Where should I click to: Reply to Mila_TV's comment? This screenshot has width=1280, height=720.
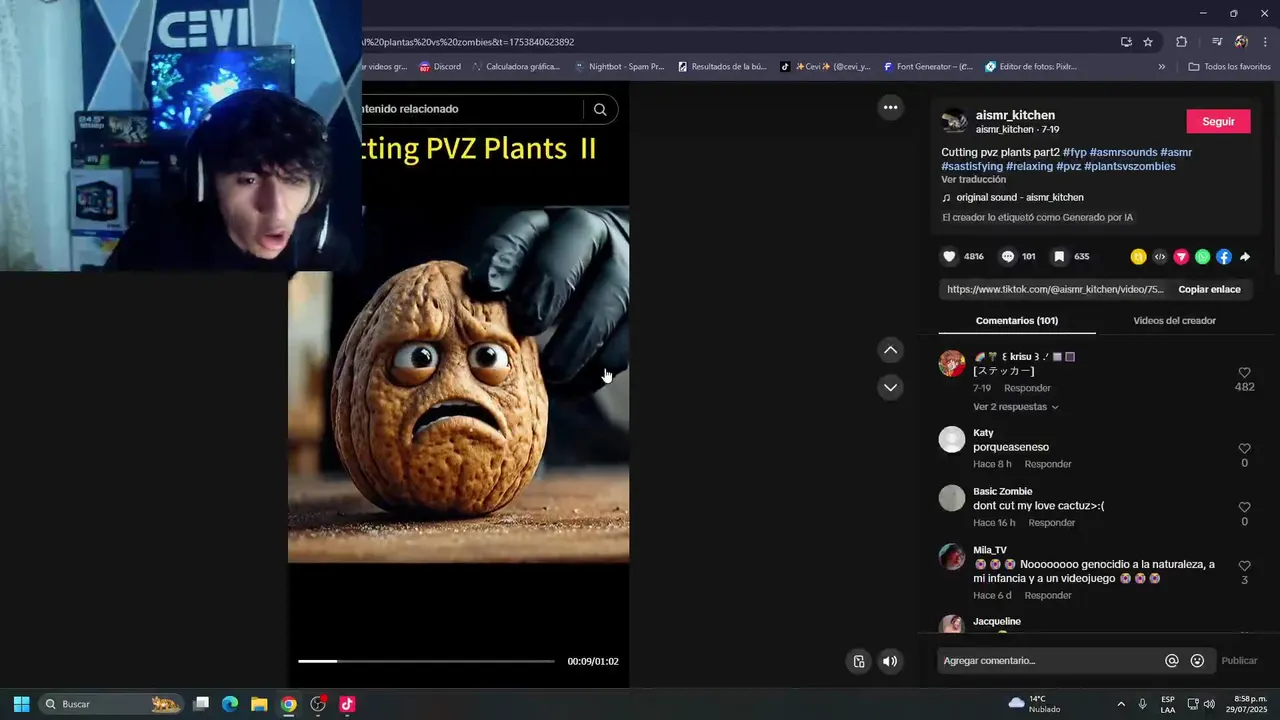(1047, 596)
